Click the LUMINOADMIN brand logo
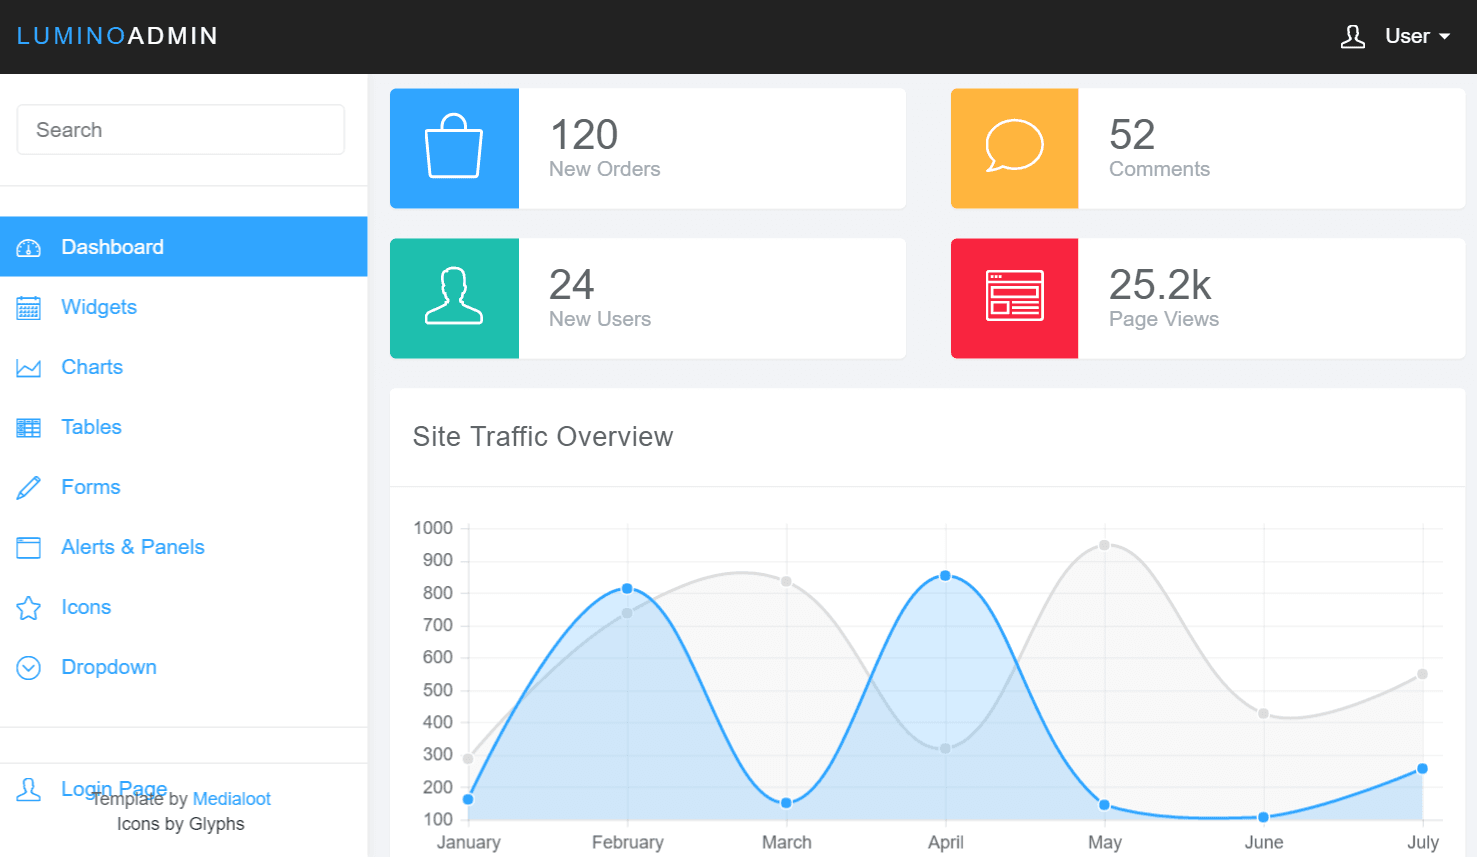 [117, 36]
